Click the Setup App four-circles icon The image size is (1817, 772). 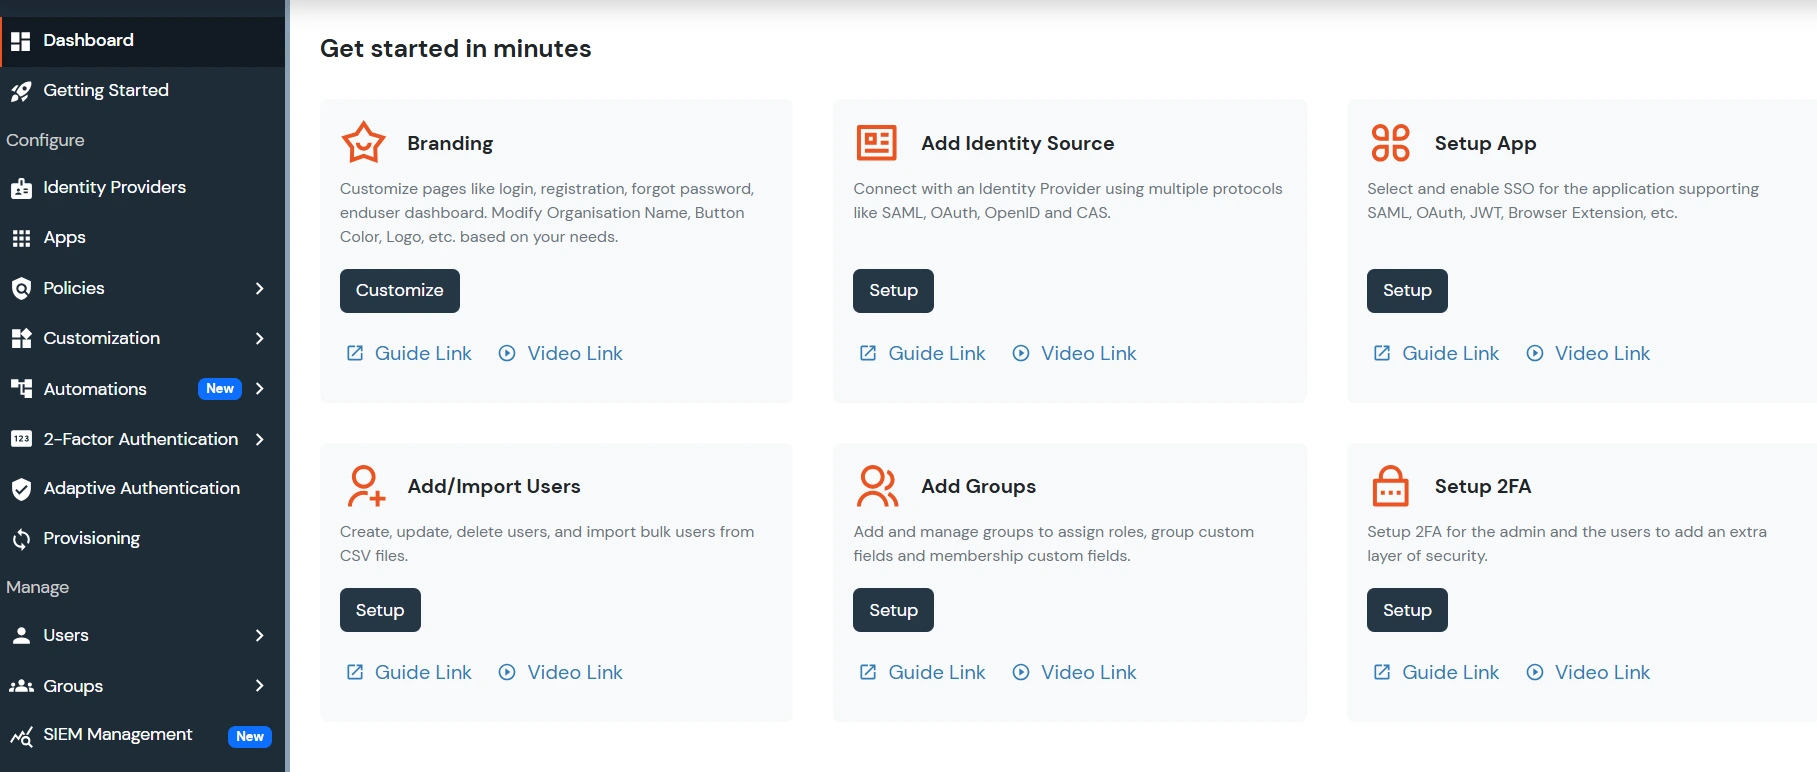[1390, 143]
